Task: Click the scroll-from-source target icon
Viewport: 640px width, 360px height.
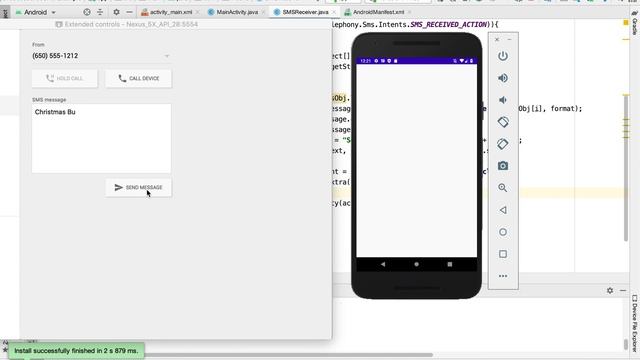Action: [x=87, y=12]
